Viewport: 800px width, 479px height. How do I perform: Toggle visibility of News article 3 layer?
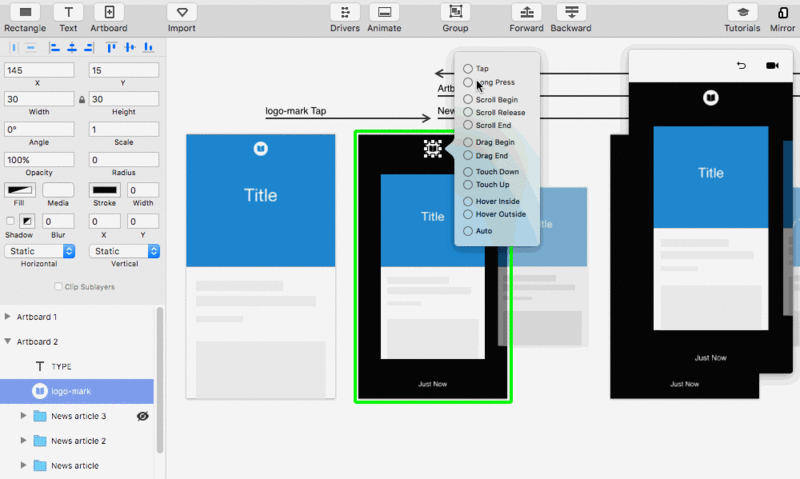(143, 416)
